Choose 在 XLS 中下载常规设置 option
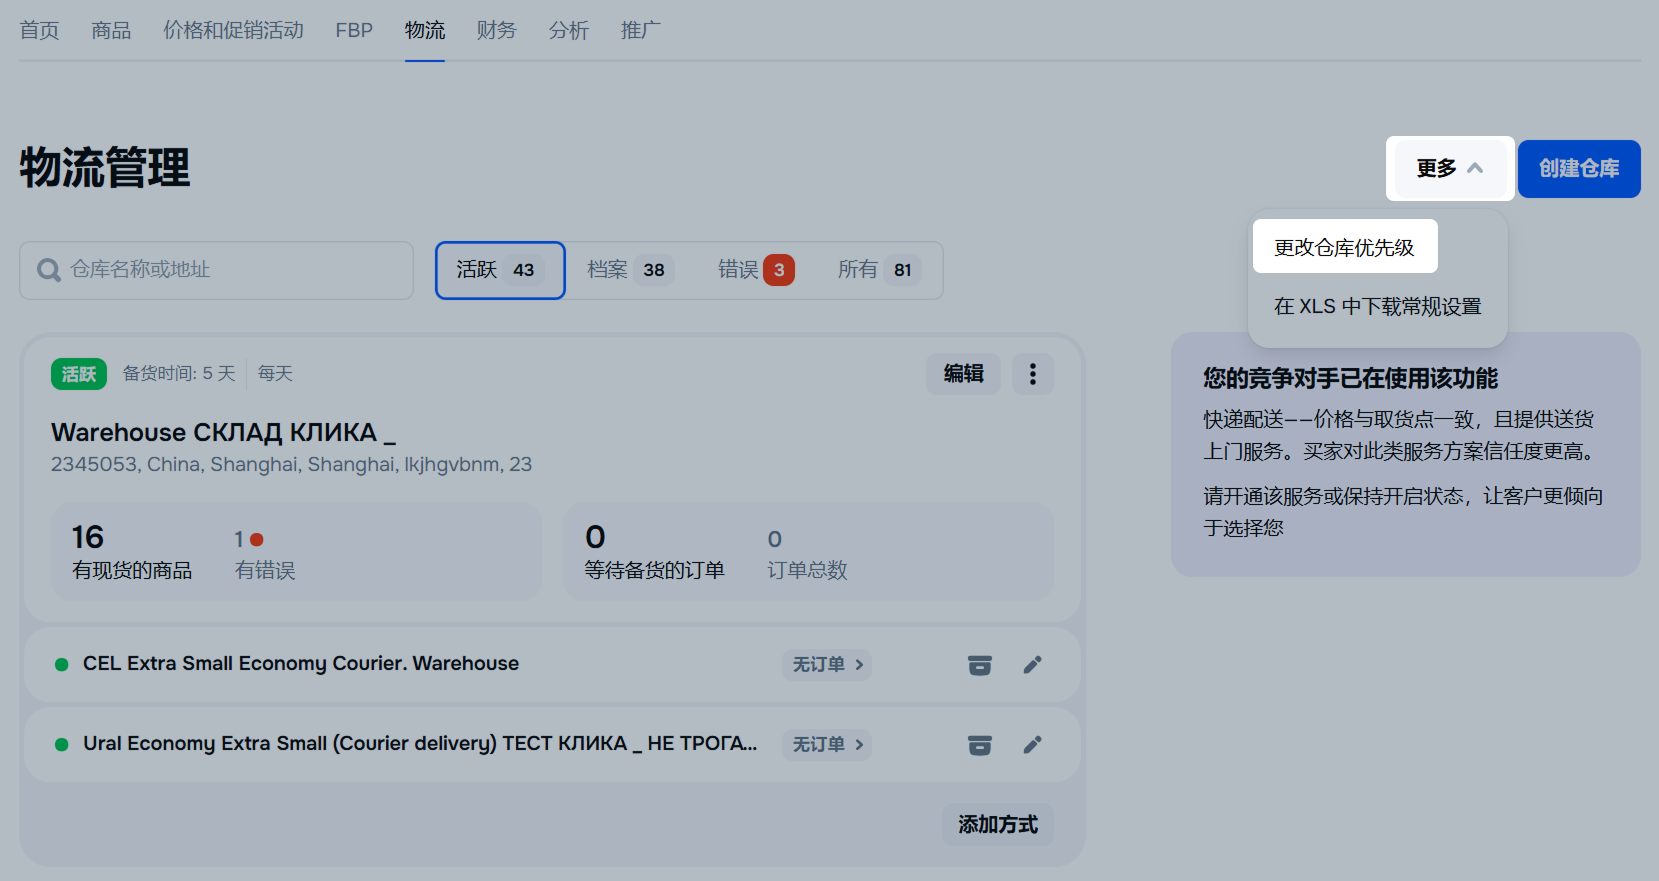This screenshot has width=1659, height=881. [x=1377, y=307]
